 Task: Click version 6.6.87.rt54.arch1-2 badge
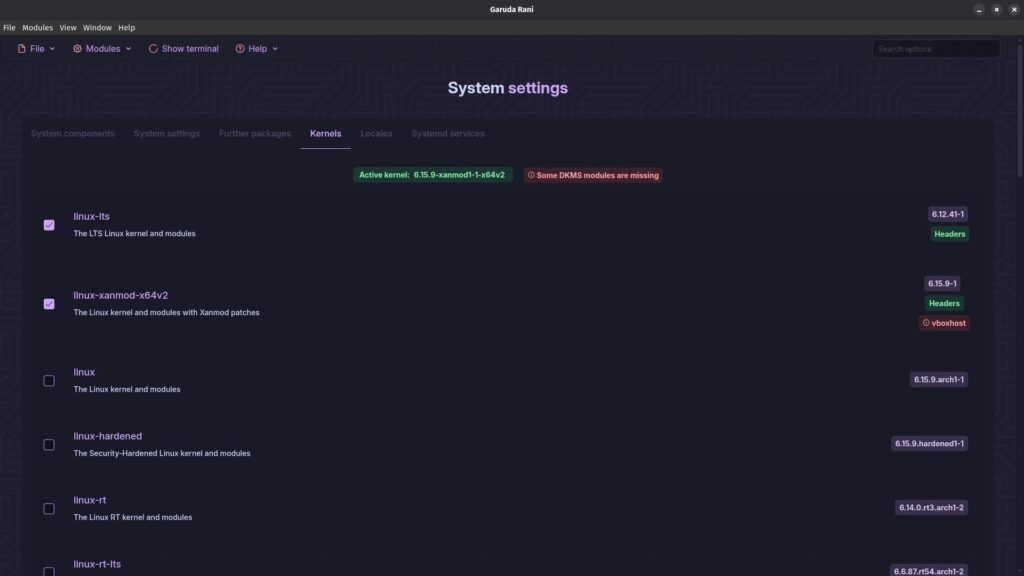(x=929, y=571)
